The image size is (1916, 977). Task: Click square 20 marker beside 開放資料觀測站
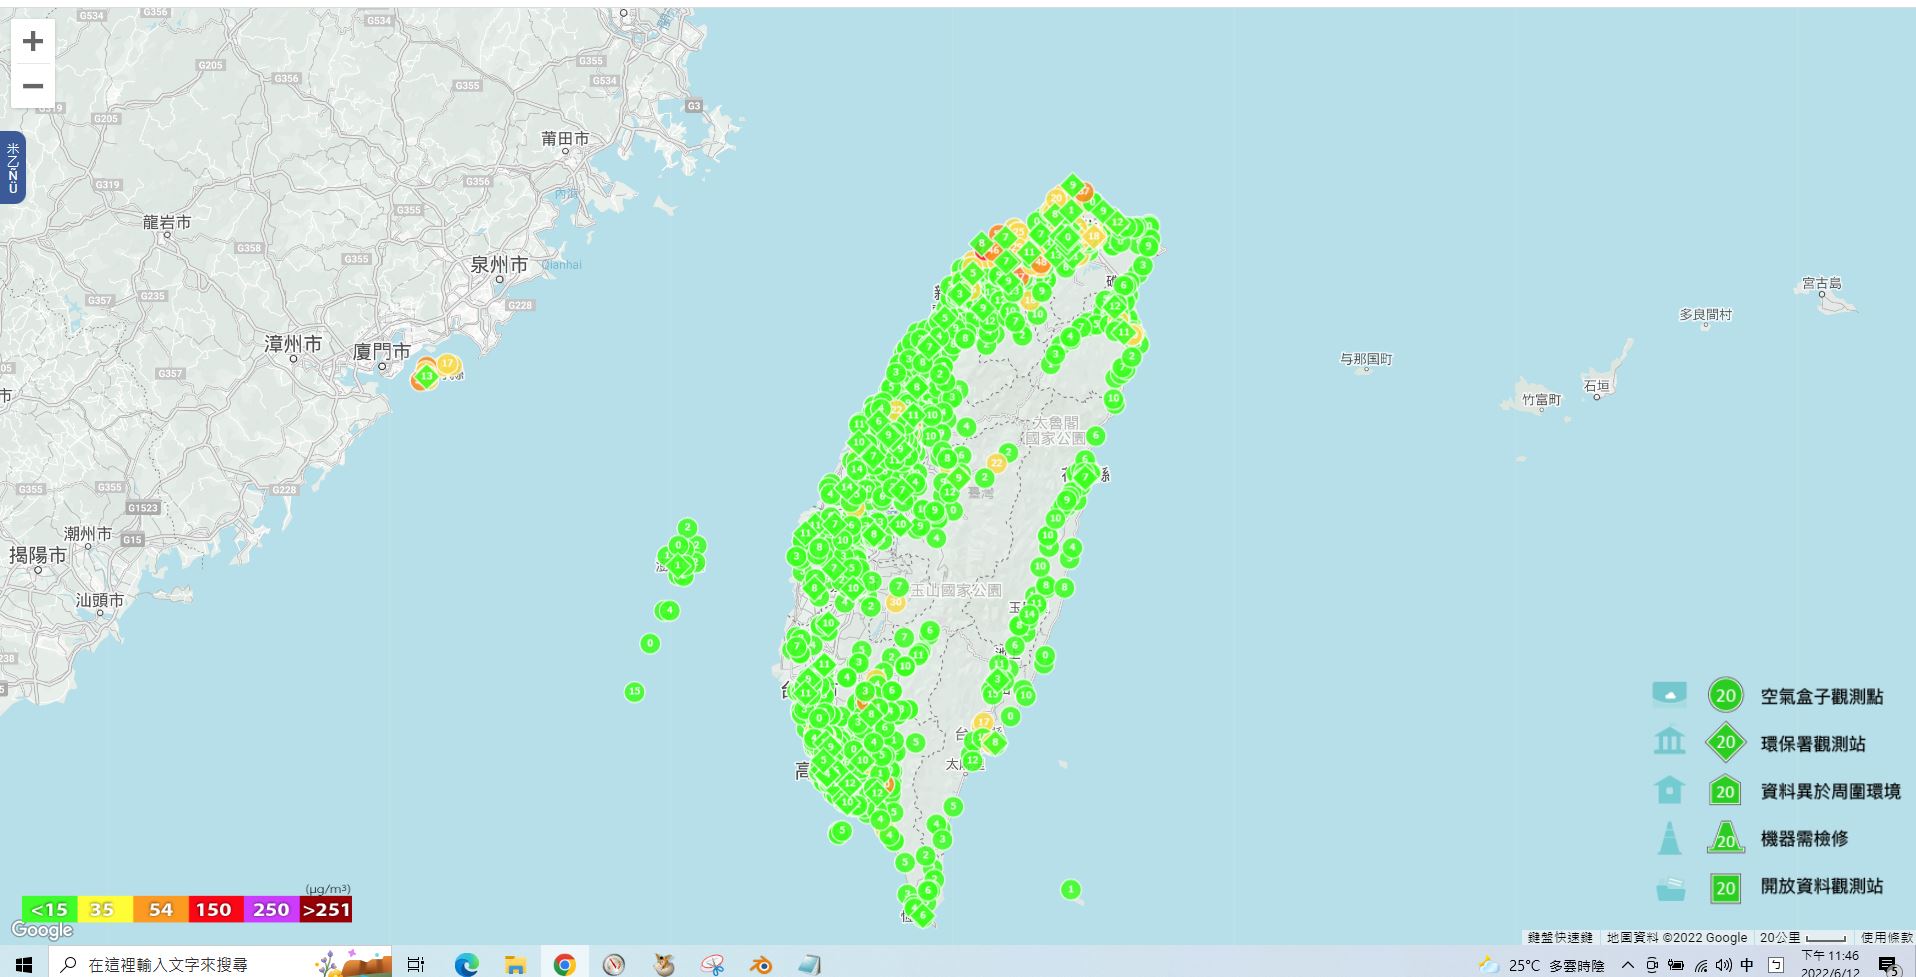pyautogui.click(x=1725, y=887)
